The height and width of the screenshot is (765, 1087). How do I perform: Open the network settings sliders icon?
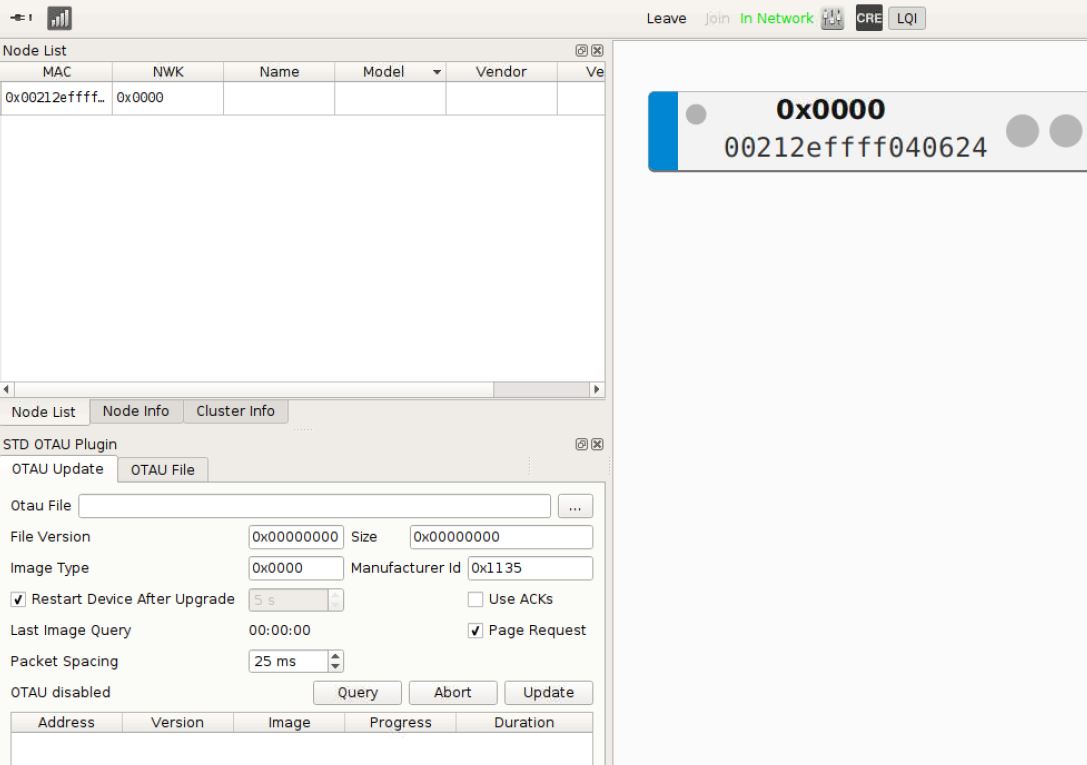click(832, 18)
